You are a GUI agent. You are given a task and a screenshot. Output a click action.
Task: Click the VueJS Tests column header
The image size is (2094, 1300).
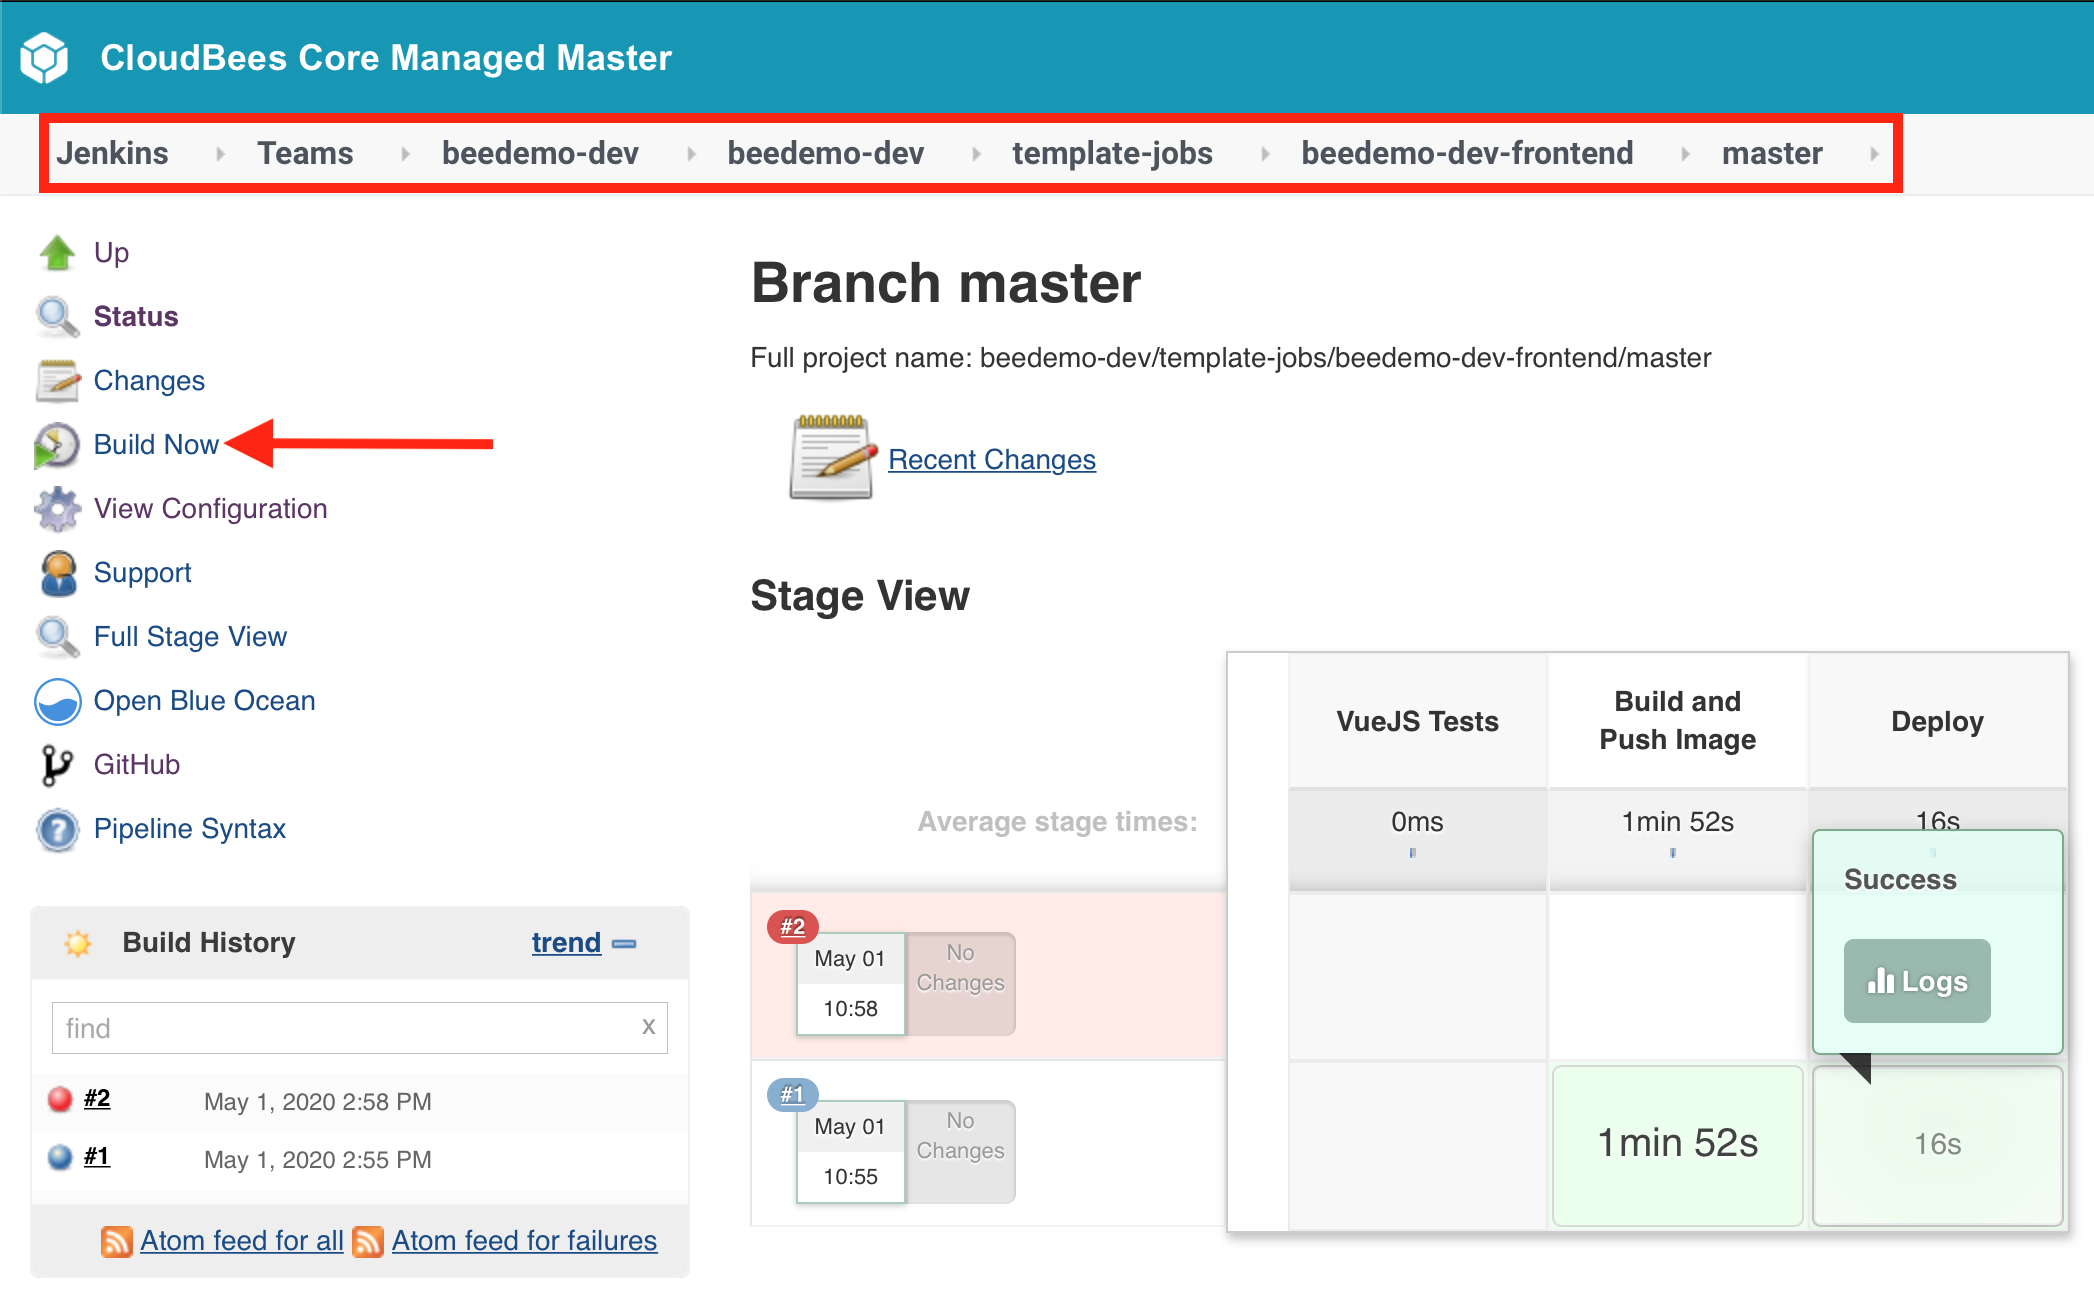tap(1417, 721)
